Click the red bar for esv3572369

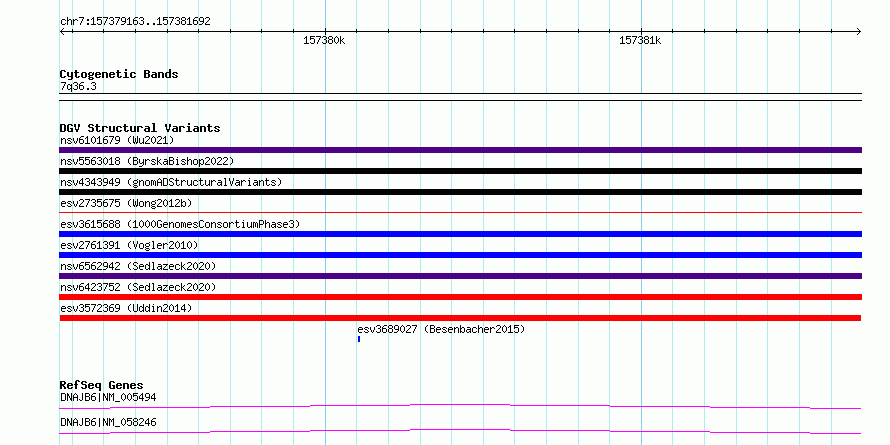tap(460, 318)
